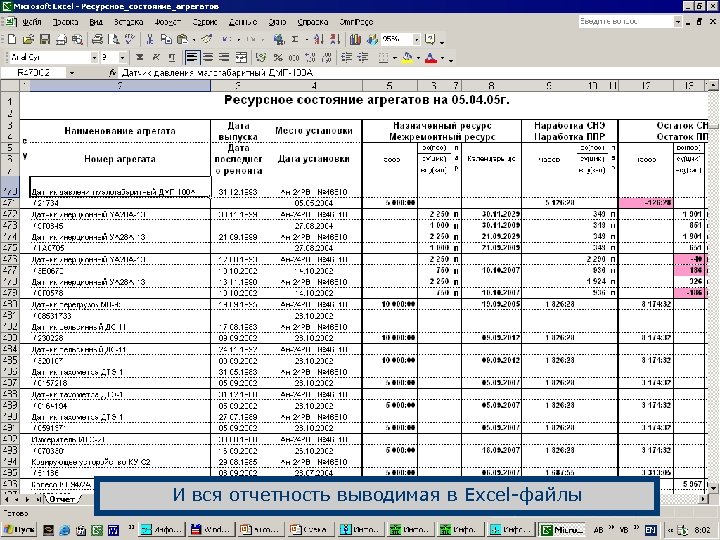
Task: Select title cell Ресурсное состояние агрегатов
Action: point(366,101)
